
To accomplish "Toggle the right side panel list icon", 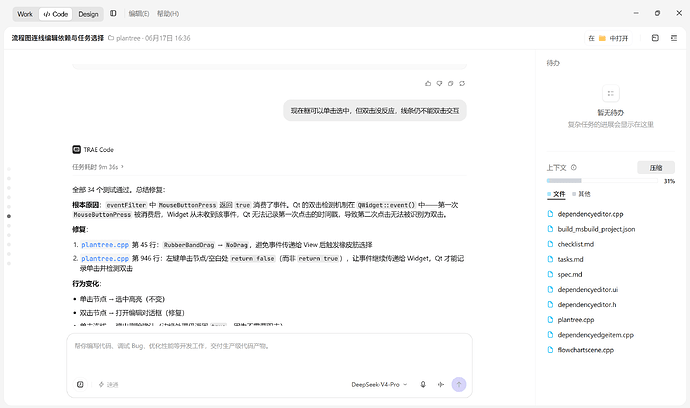I will [674, 38].
